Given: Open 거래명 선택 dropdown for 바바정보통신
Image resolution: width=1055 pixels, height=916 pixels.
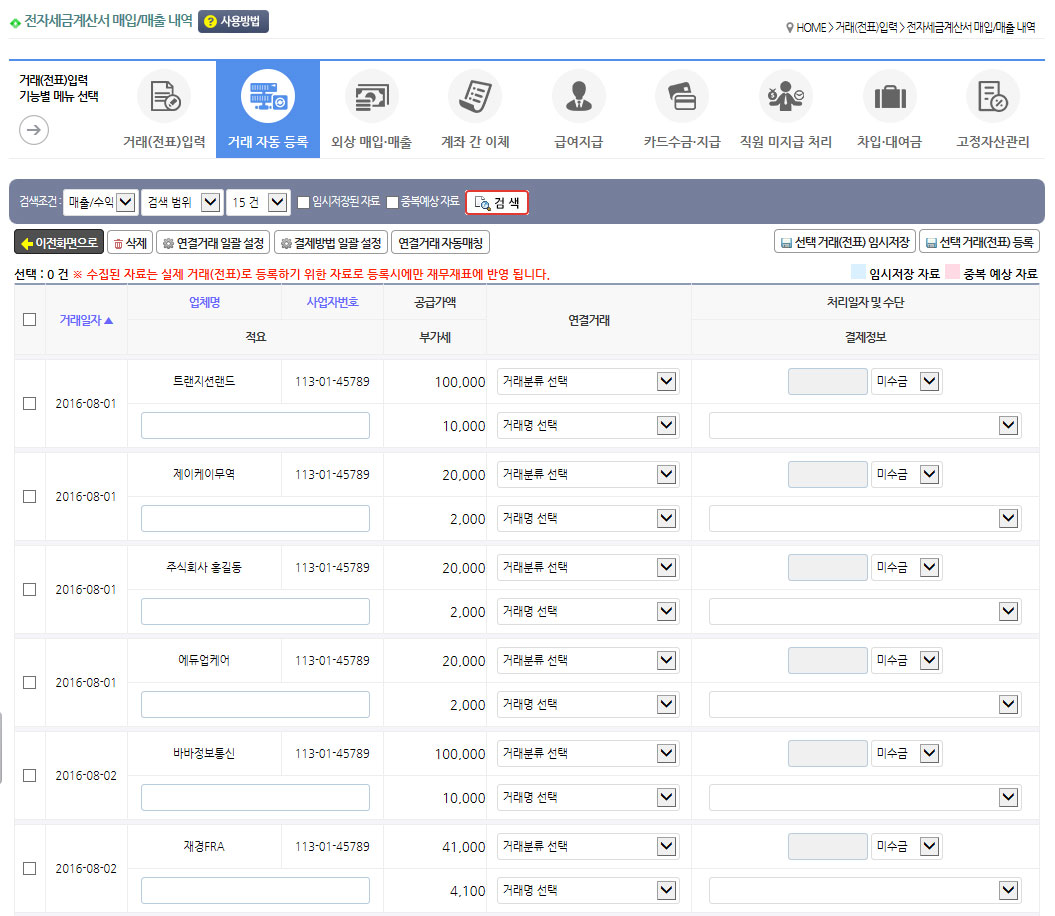Looking at the screenshot, I should (588, 798).
